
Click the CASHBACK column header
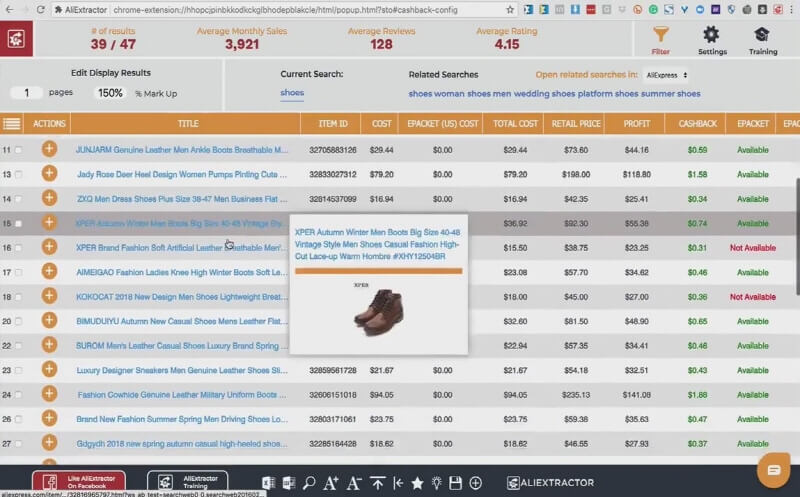point(697,124)
